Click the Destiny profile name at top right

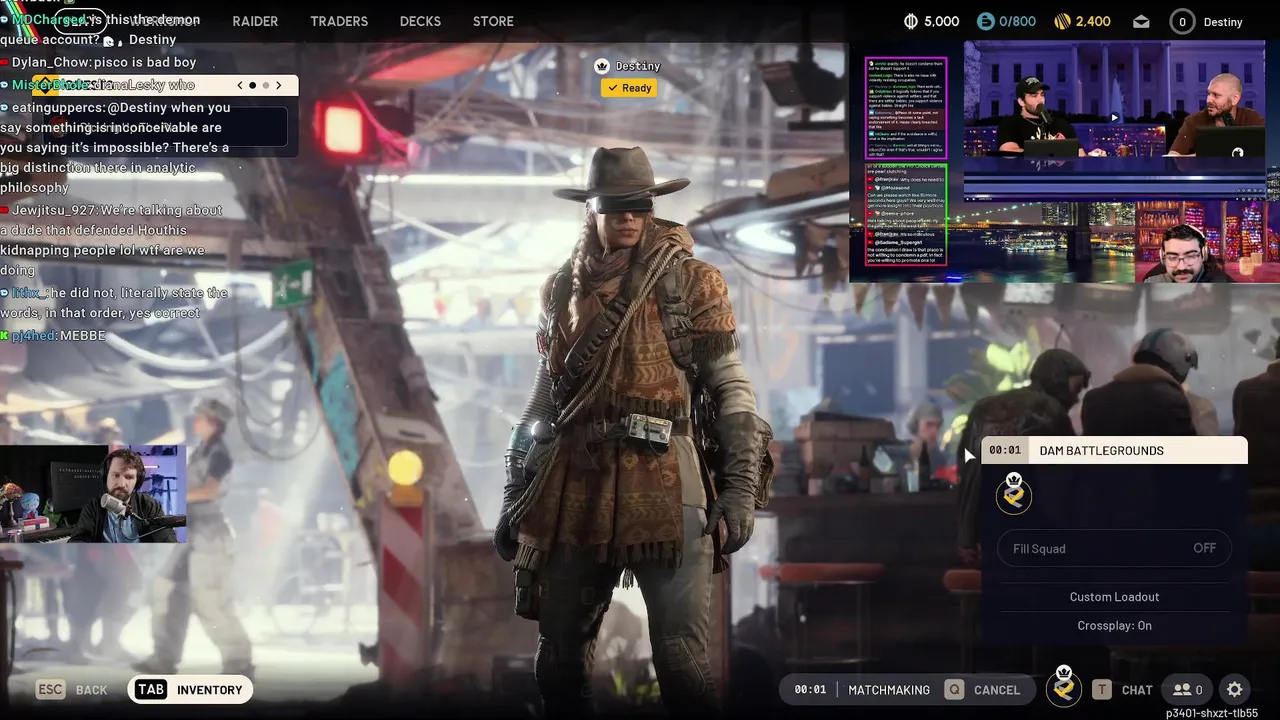1223,21
